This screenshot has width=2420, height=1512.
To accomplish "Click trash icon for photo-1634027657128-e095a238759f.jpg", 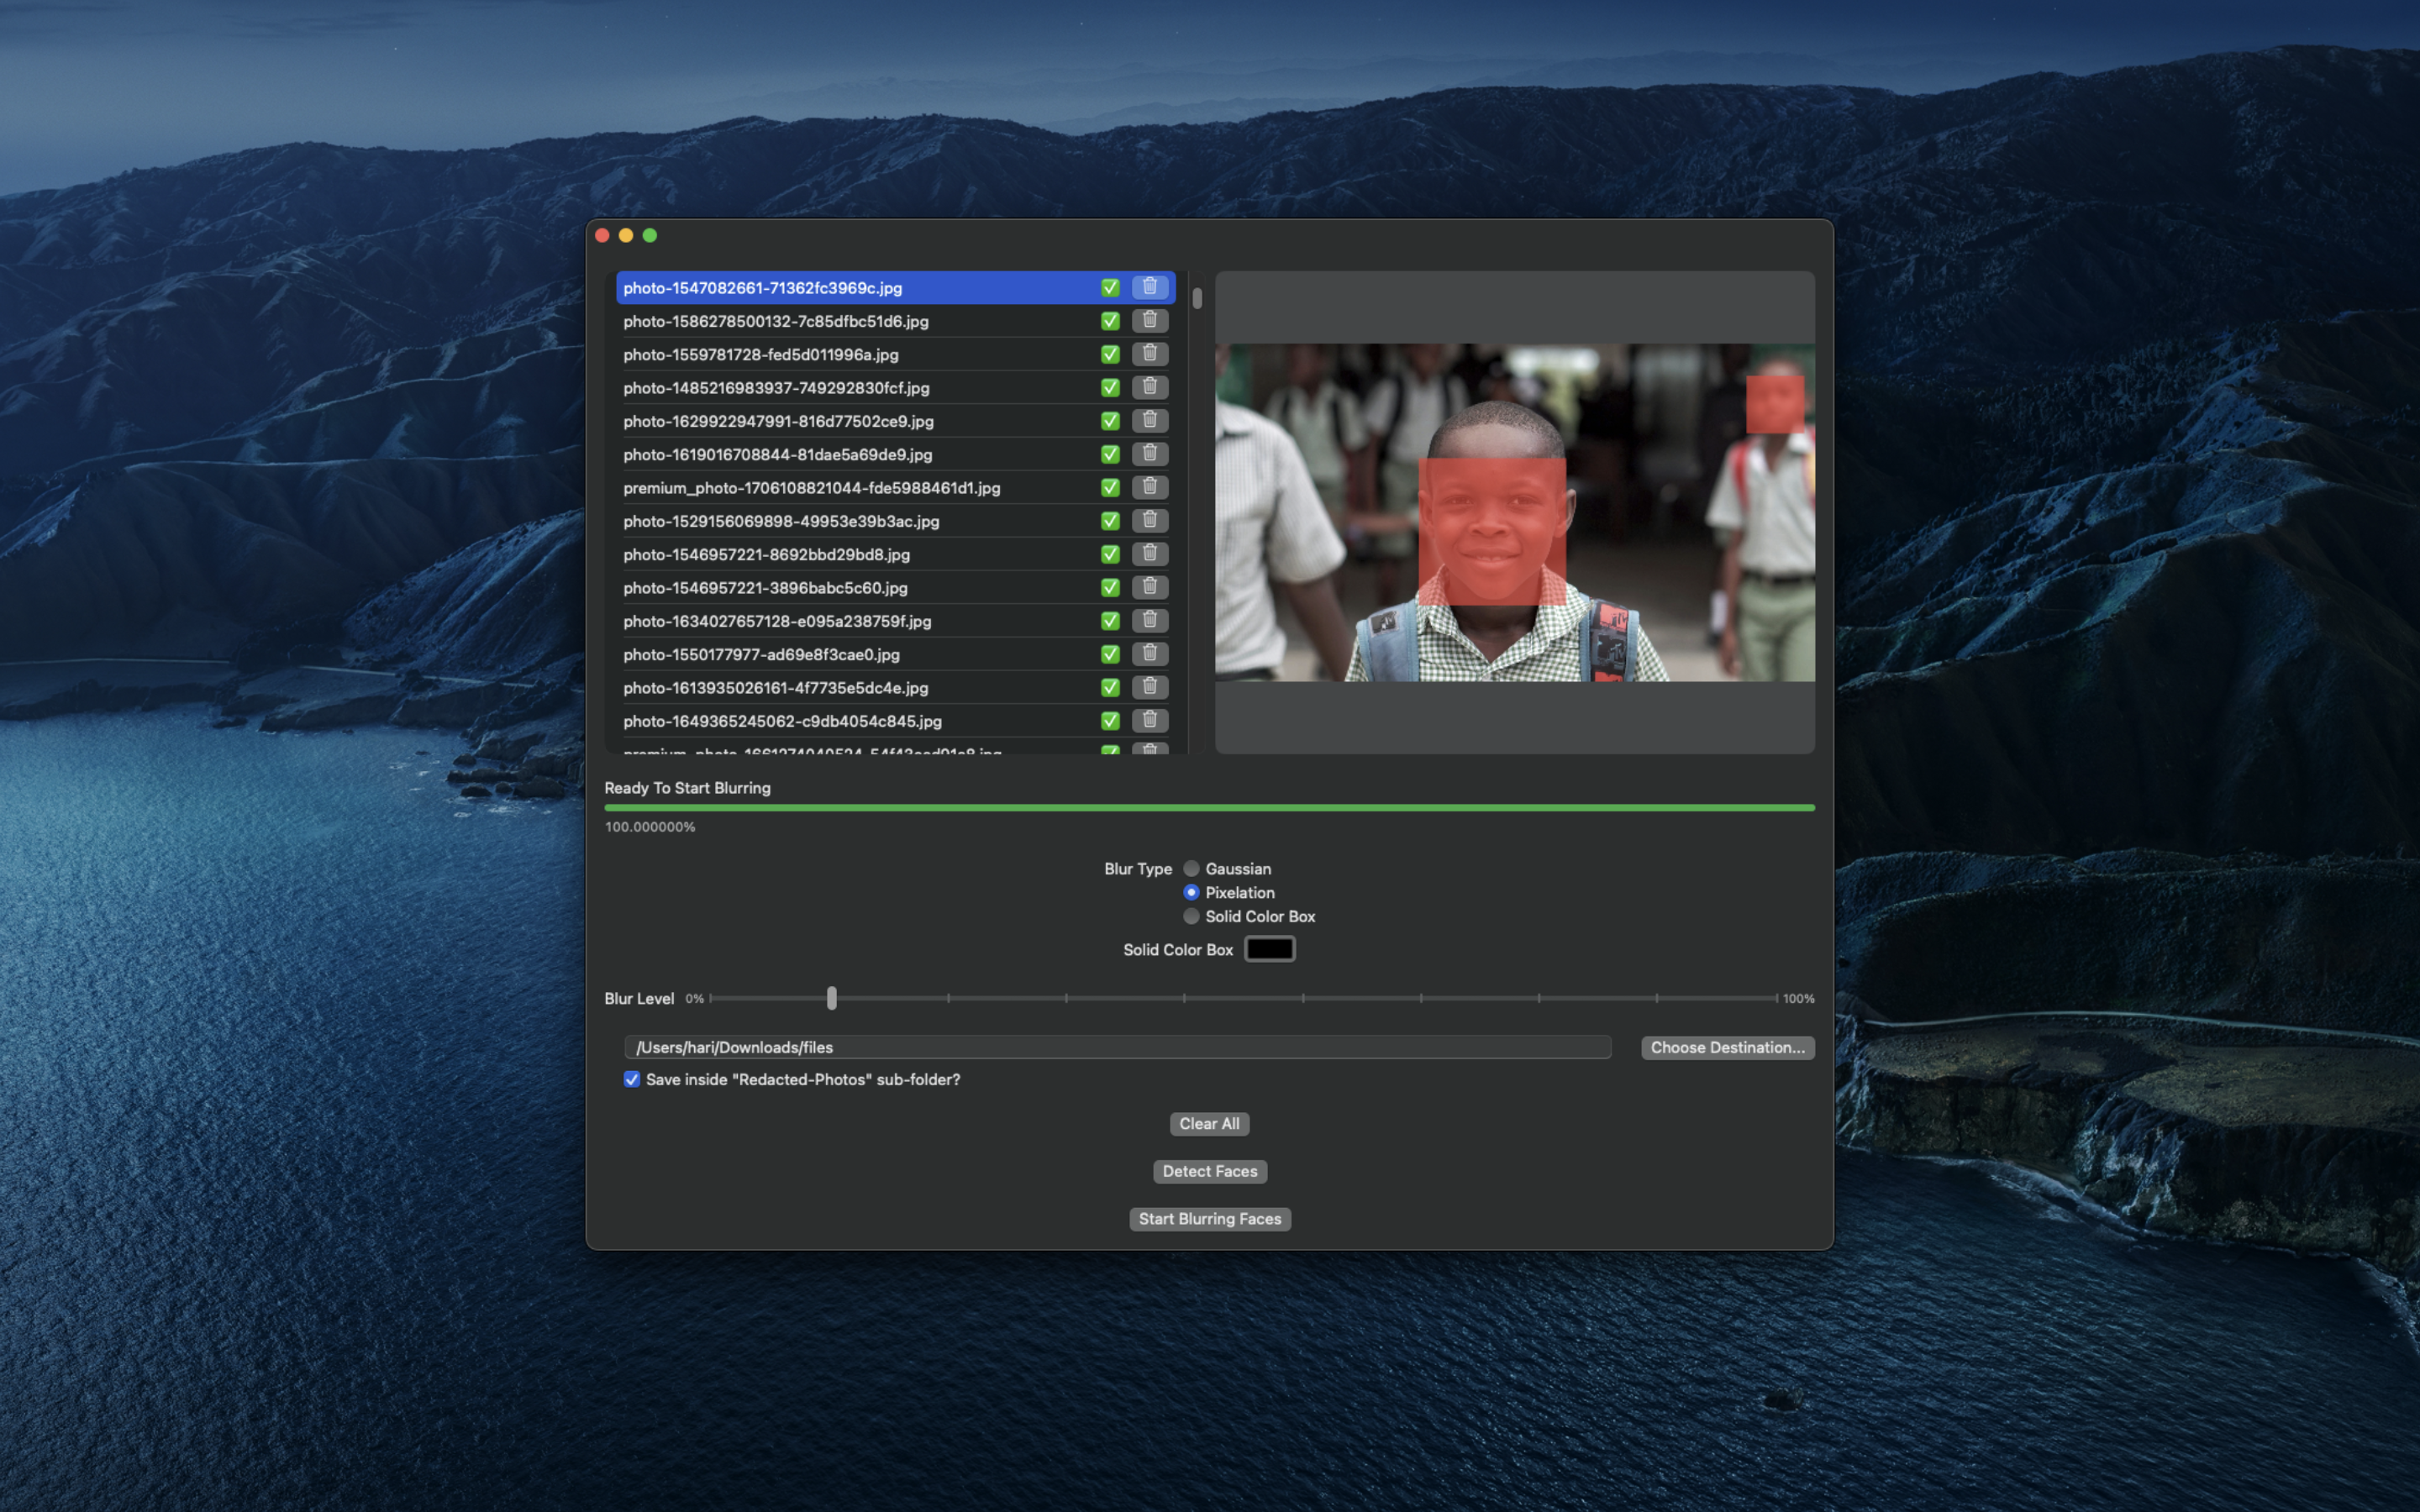I will [x=1149, y=620].
